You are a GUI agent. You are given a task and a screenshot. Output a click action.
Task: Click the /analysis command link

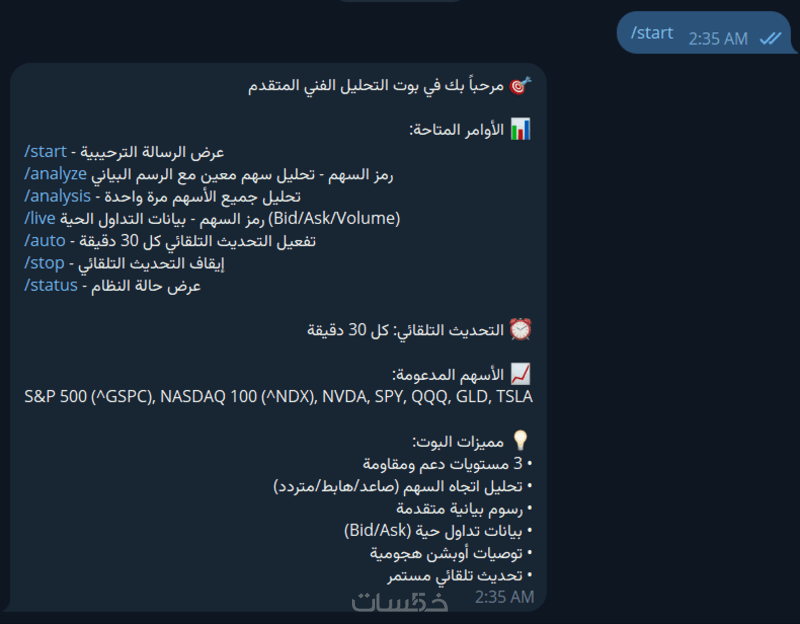coord(57,196)
